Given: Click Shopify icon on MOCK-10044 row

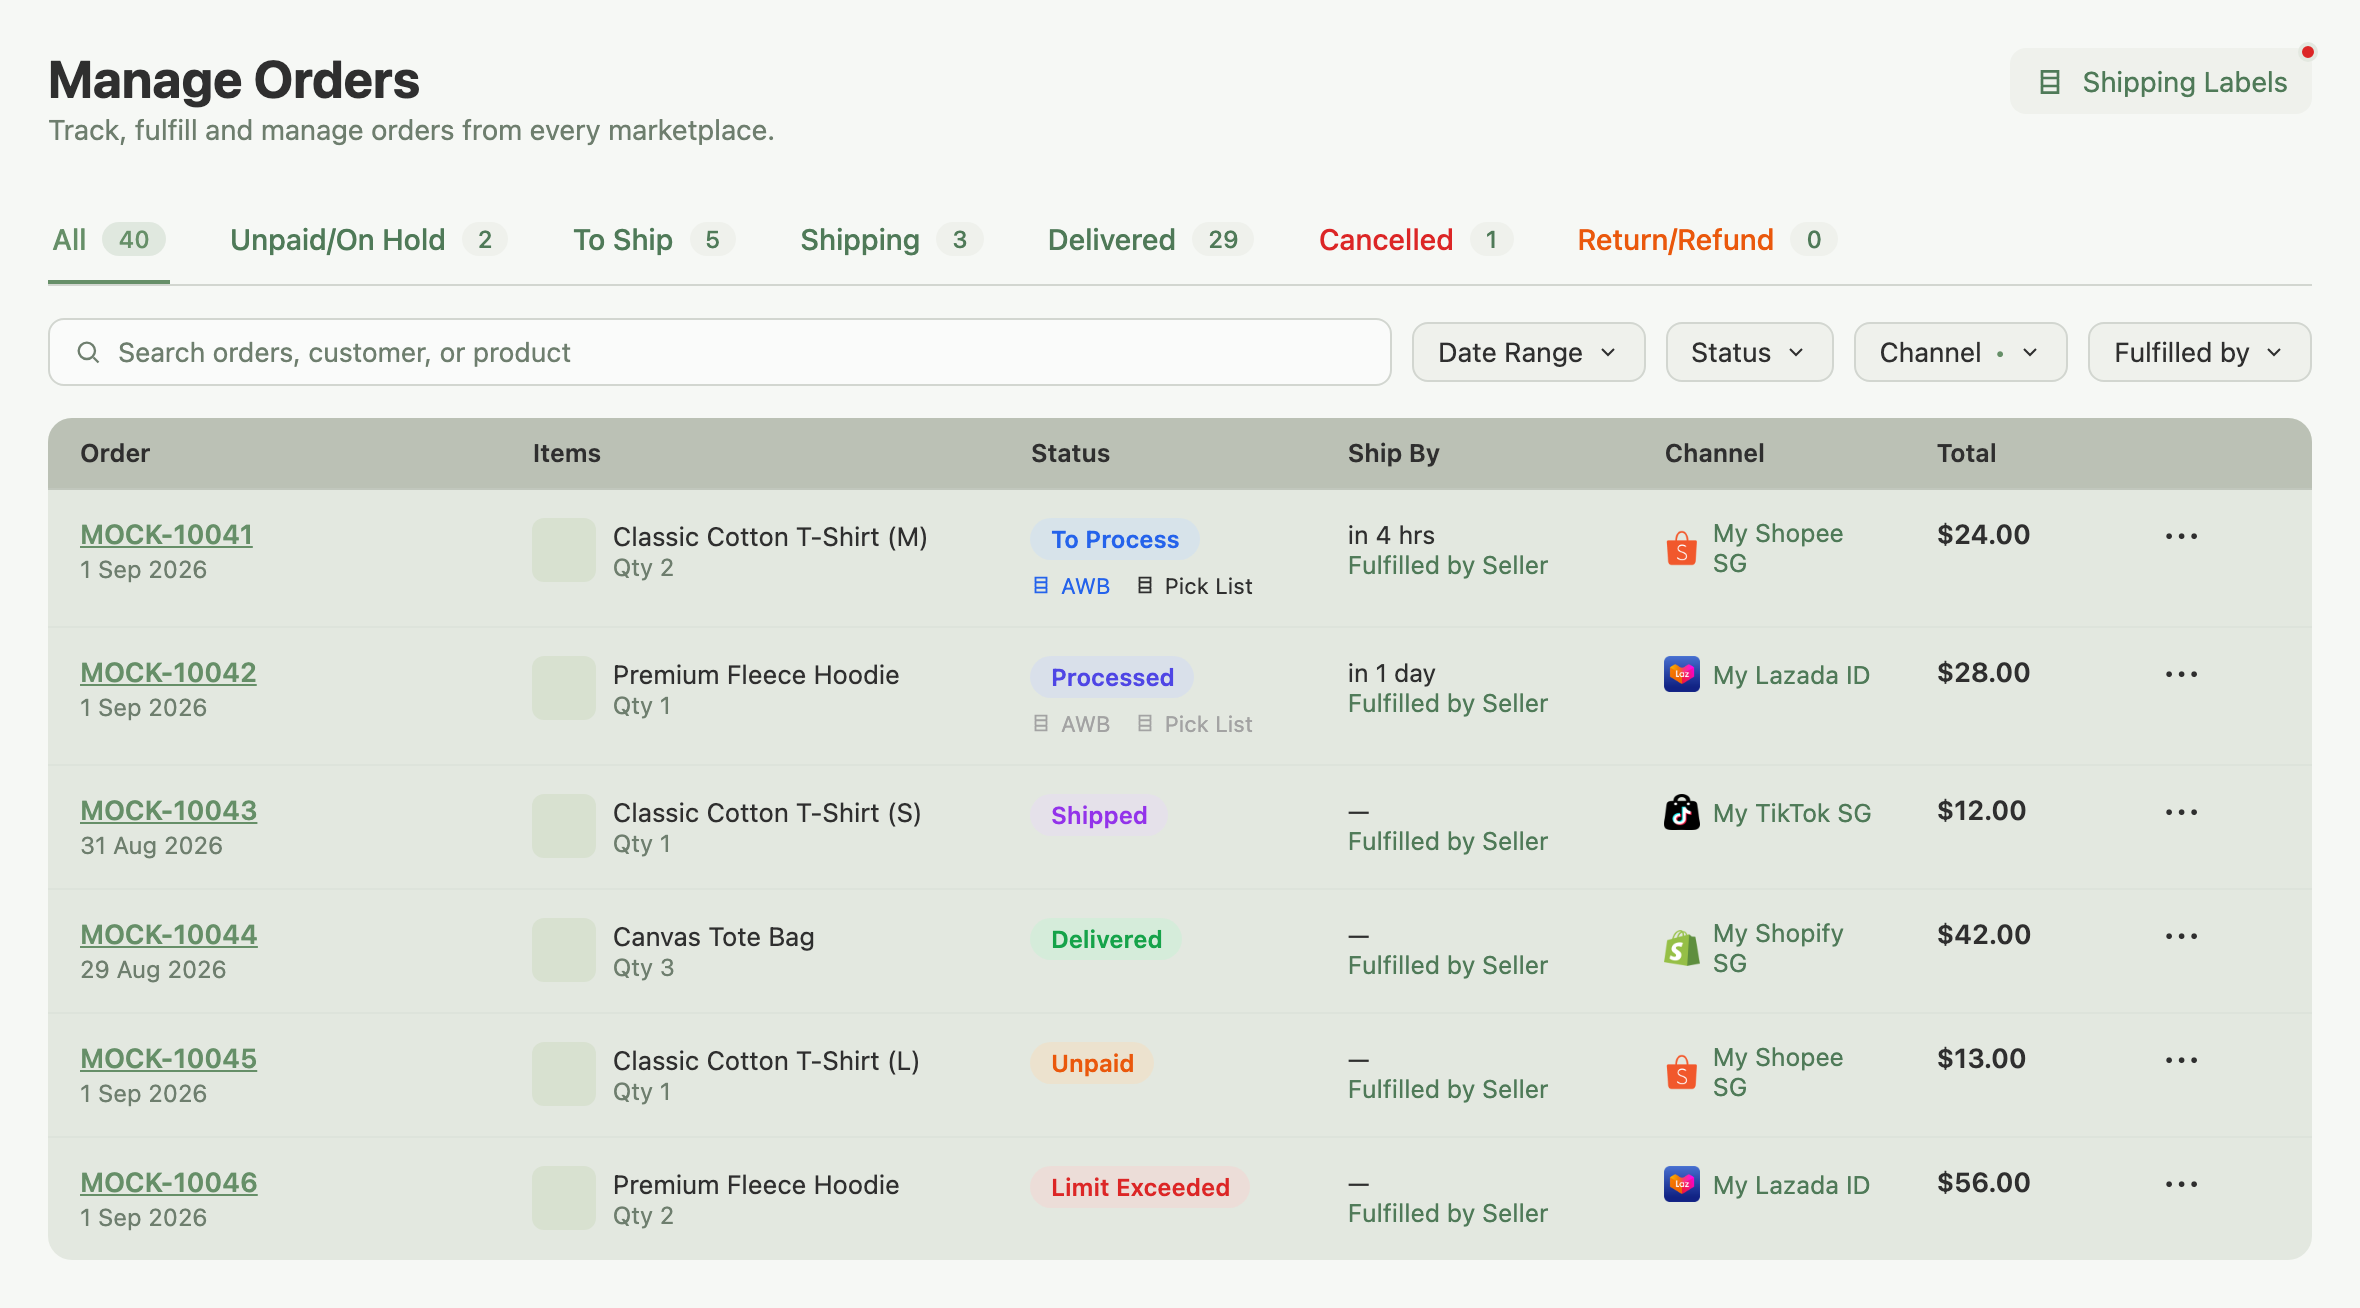Looking at the screenshot, I should (x=1682, y=948).
